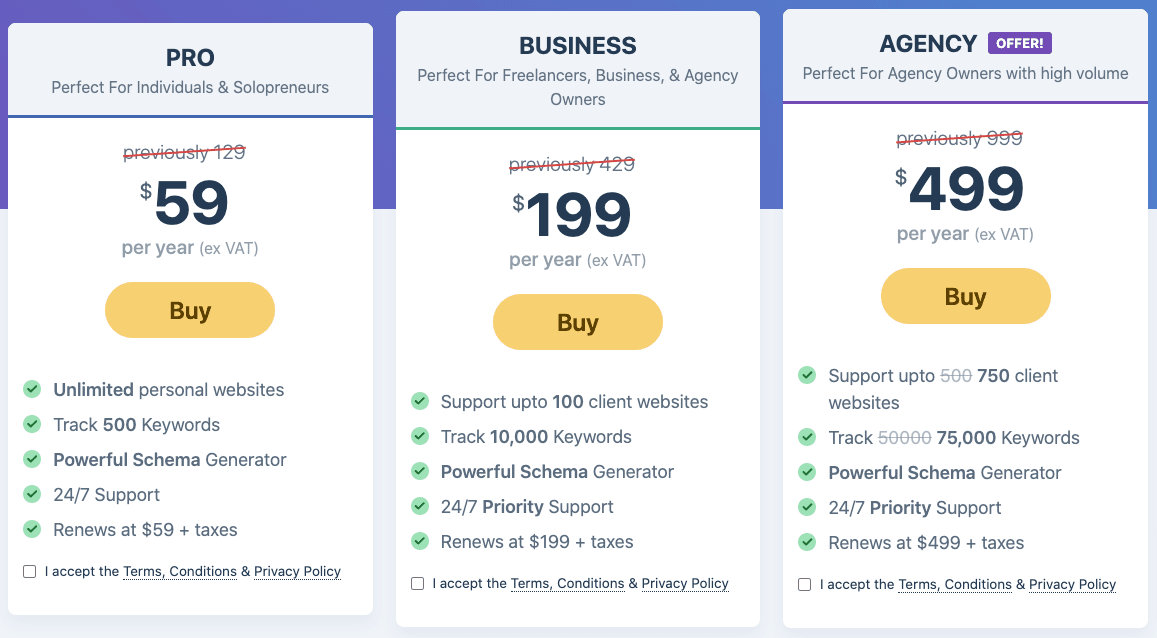Click check icon beside 750 client websites

807,375
